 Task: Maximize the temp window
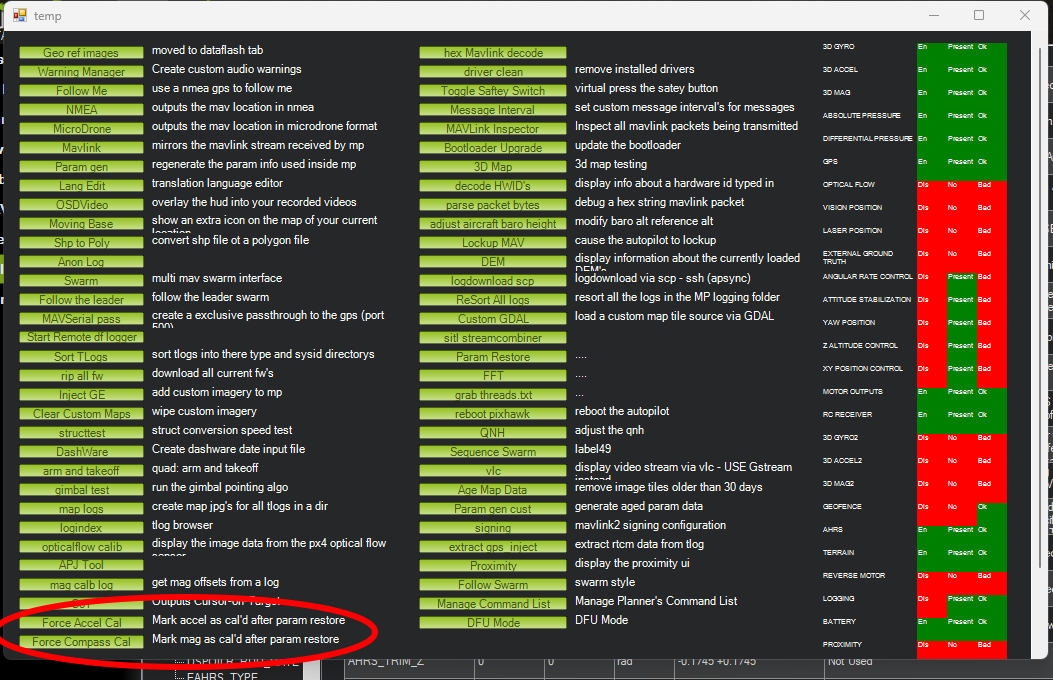[979, 15]
